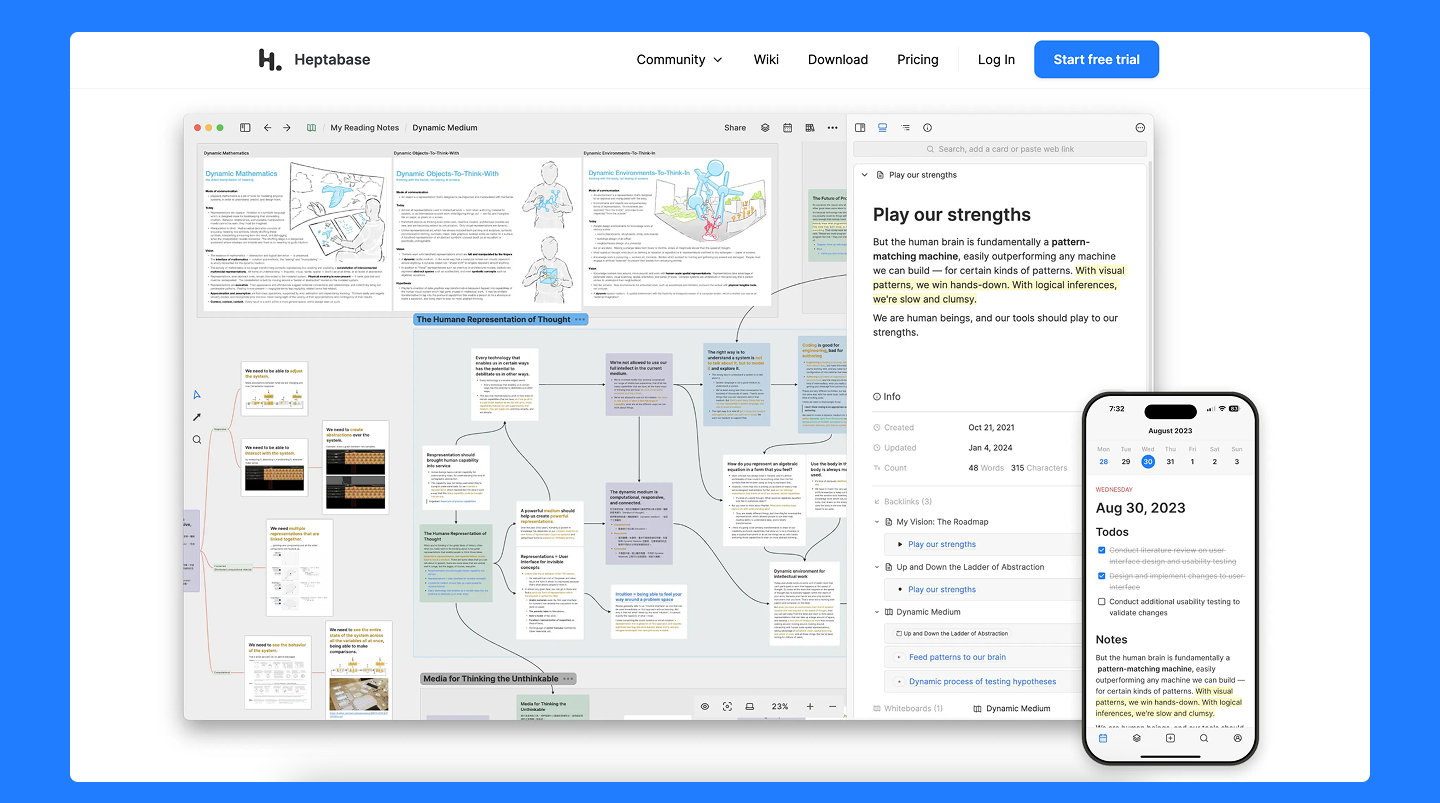1440x803 pixels.
Task: Tap the profile icon in phone bottom bar
Action: pyautogui.click(x=1237, y=738)
